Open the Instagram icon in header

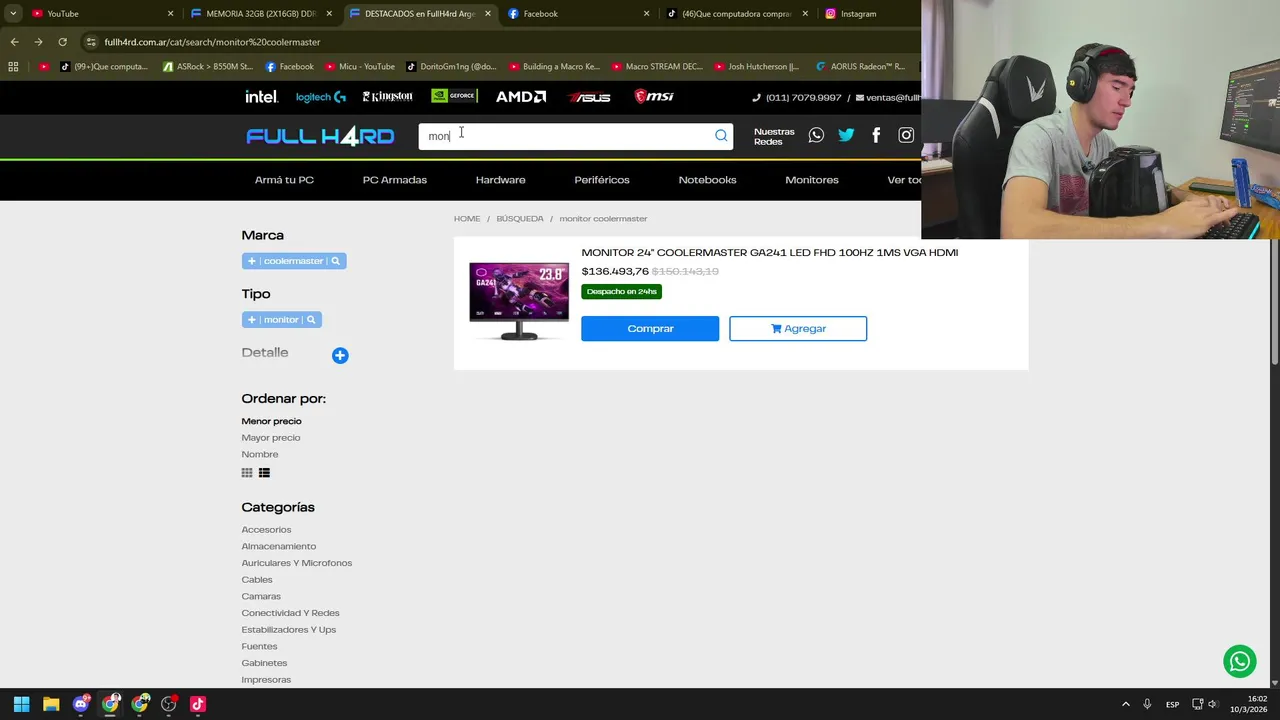pos(906,135)
